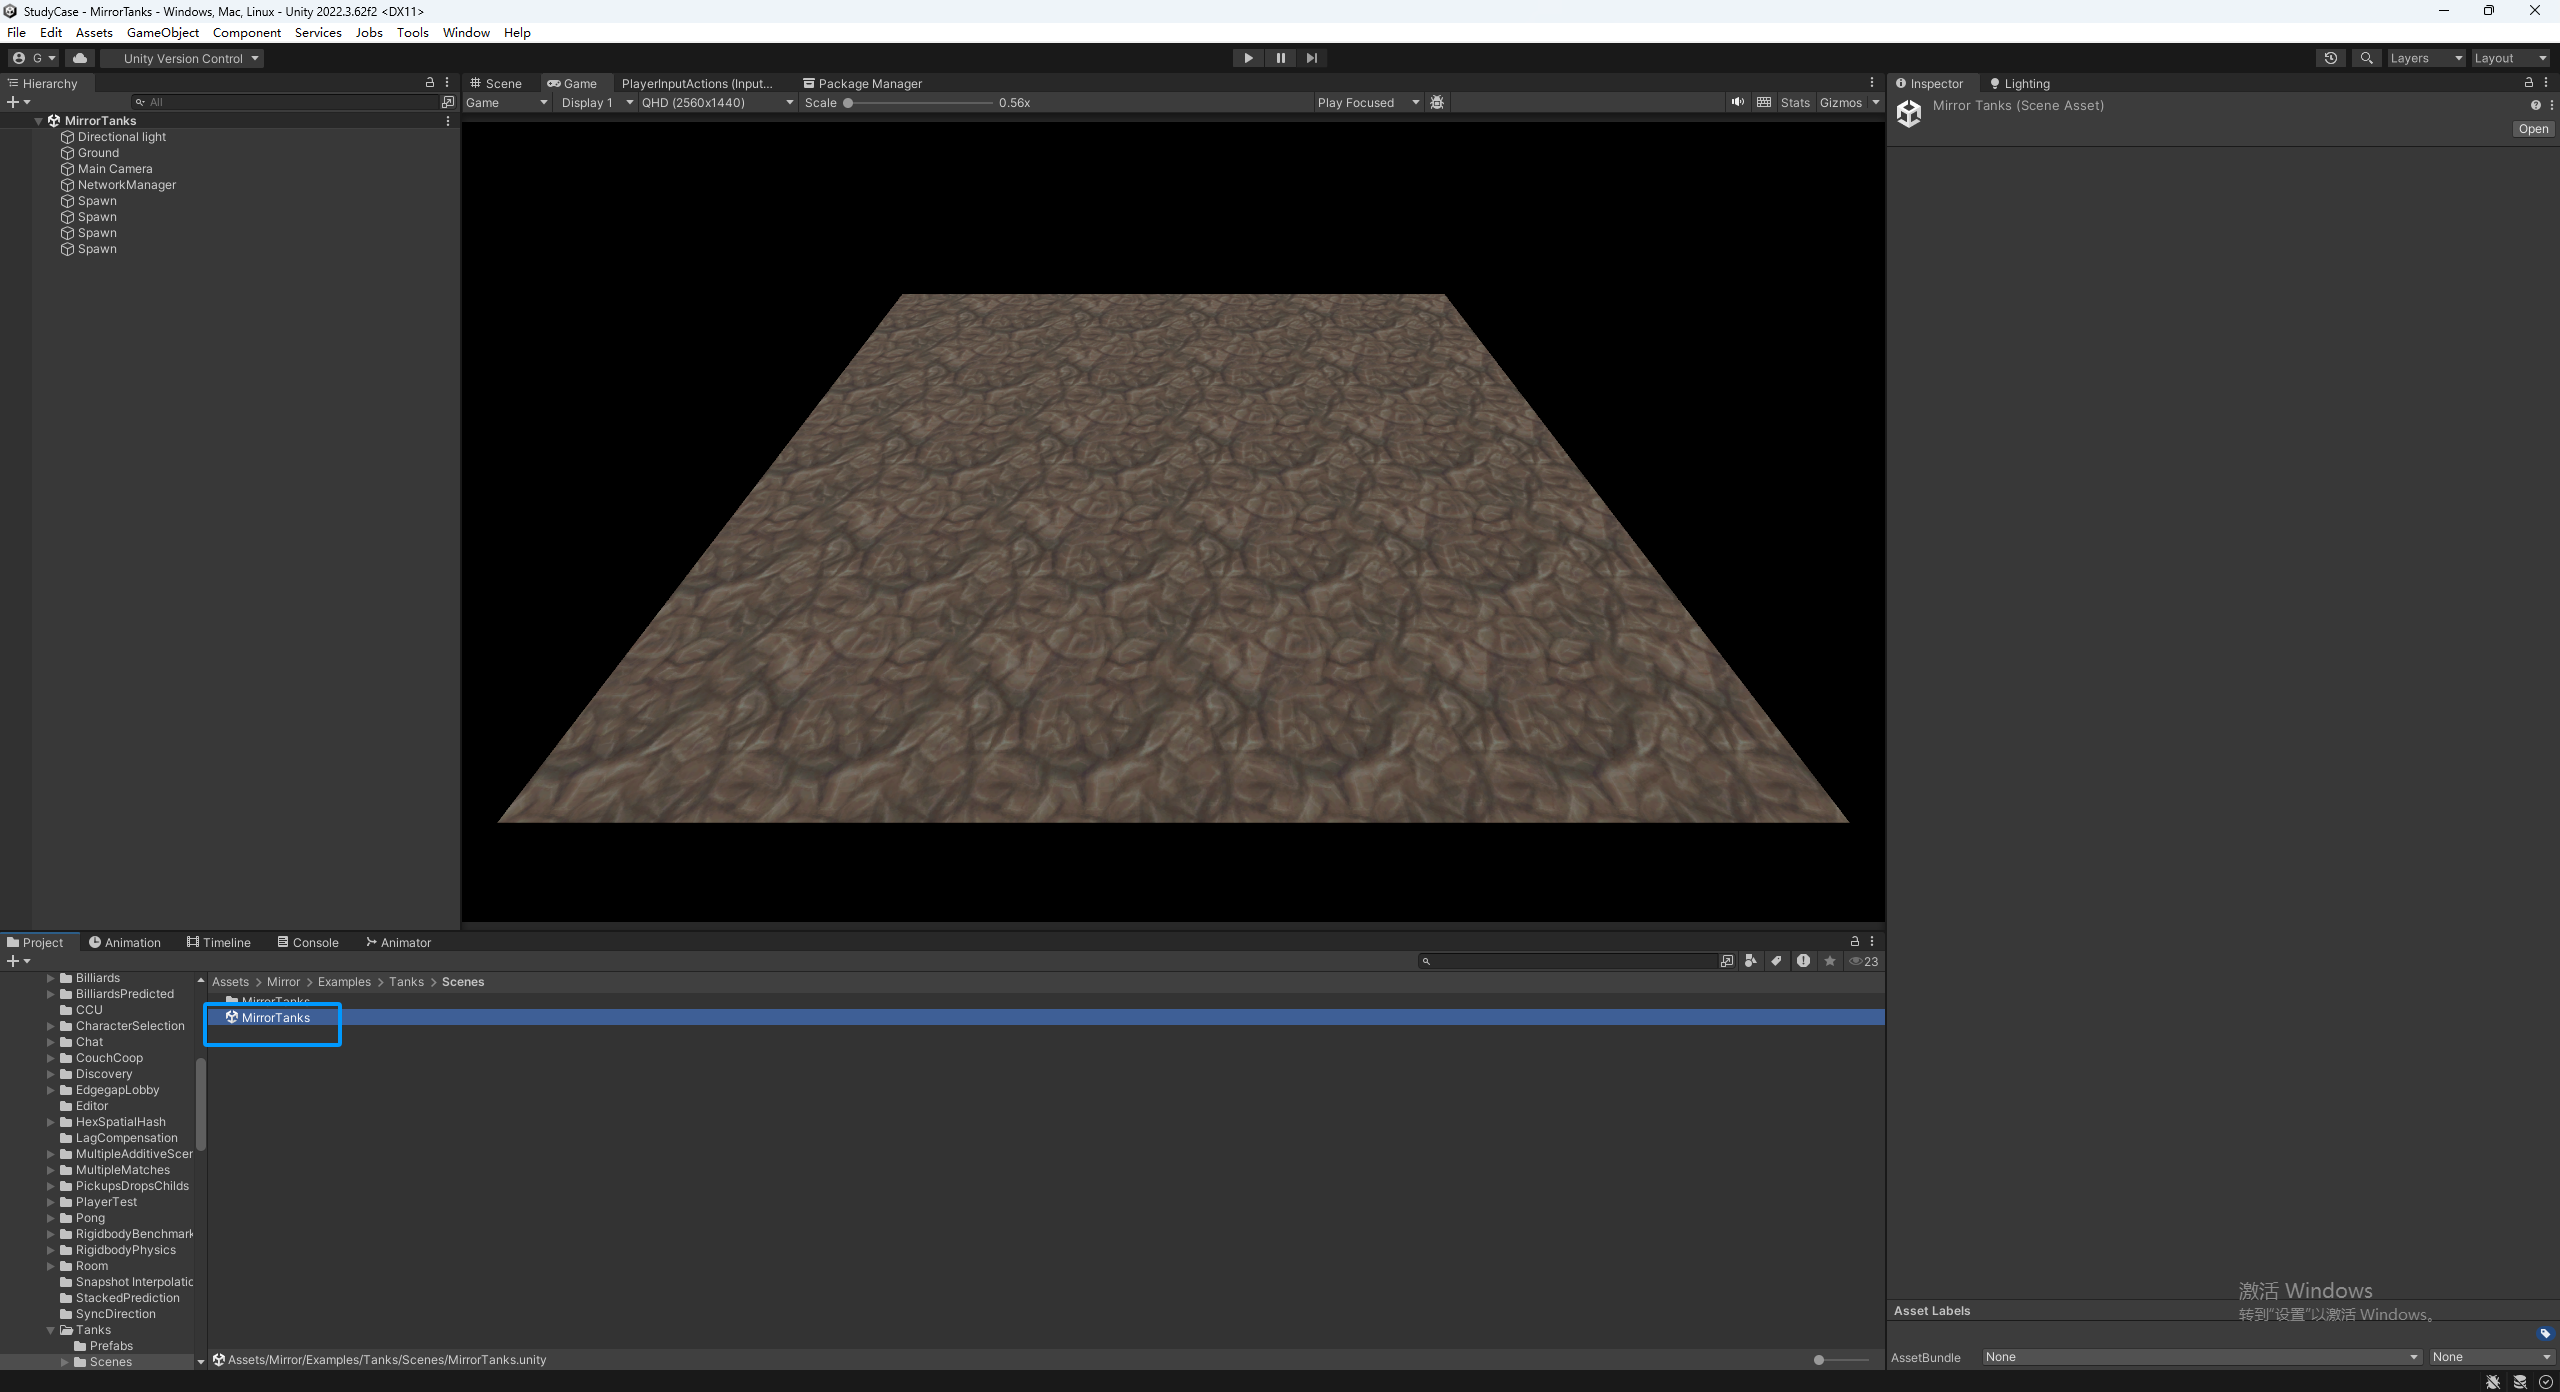Click the Step frame button

[x=1311, y=58]
